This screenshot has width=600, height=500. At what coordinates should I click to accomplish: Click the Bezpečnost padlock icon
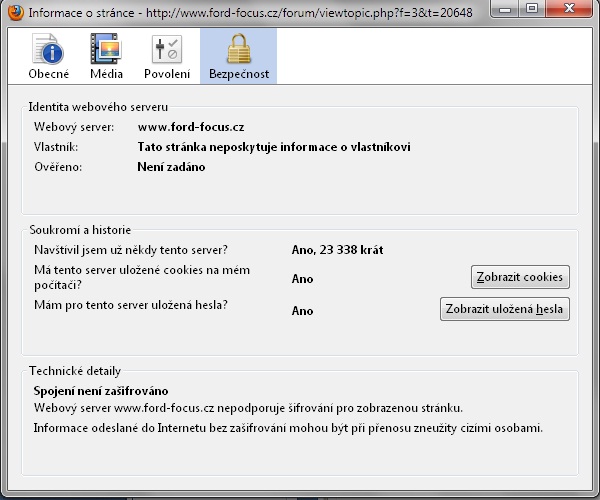(x=238, y=56)
